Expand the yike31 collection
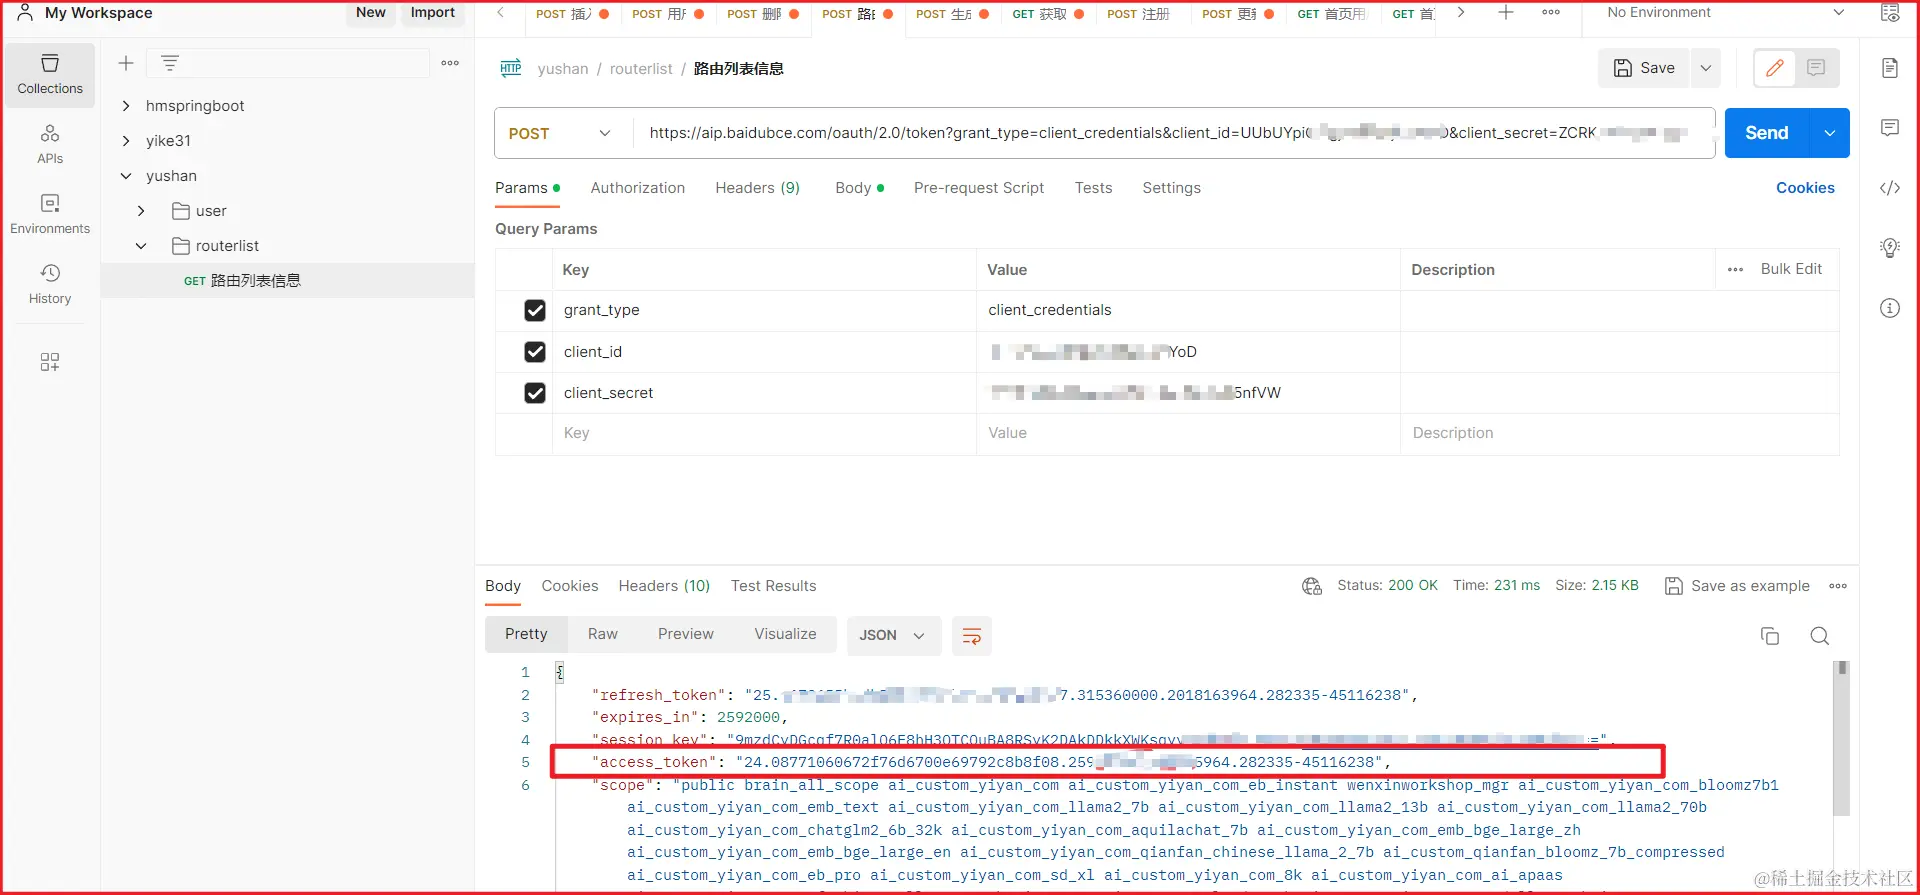 pyautogui.click(x=126, y=141)
